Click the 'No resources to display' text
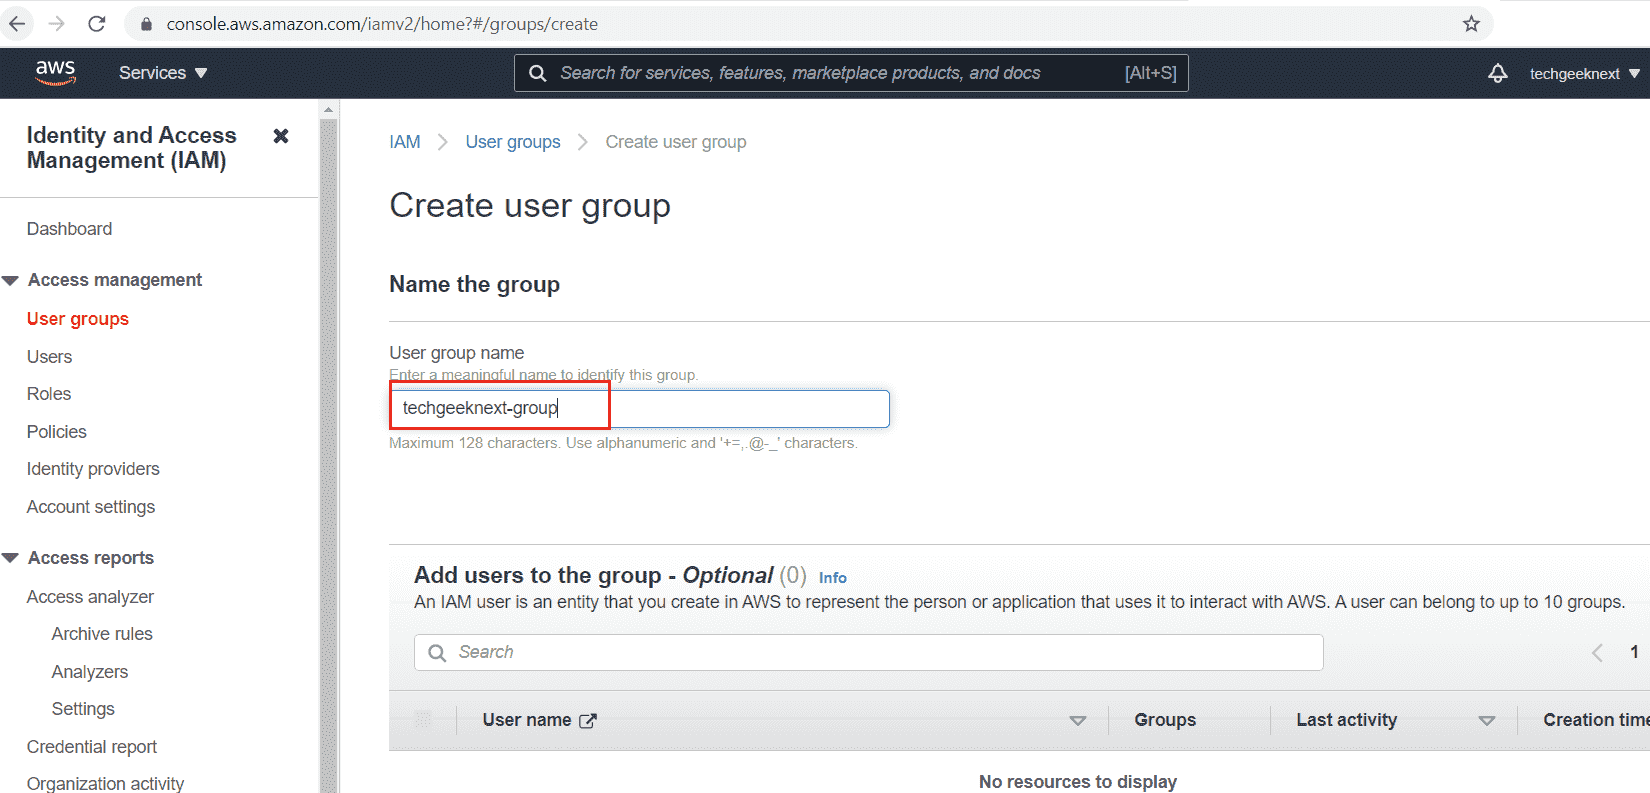This screenshot has height=793, width=1650. [1078, 781]
